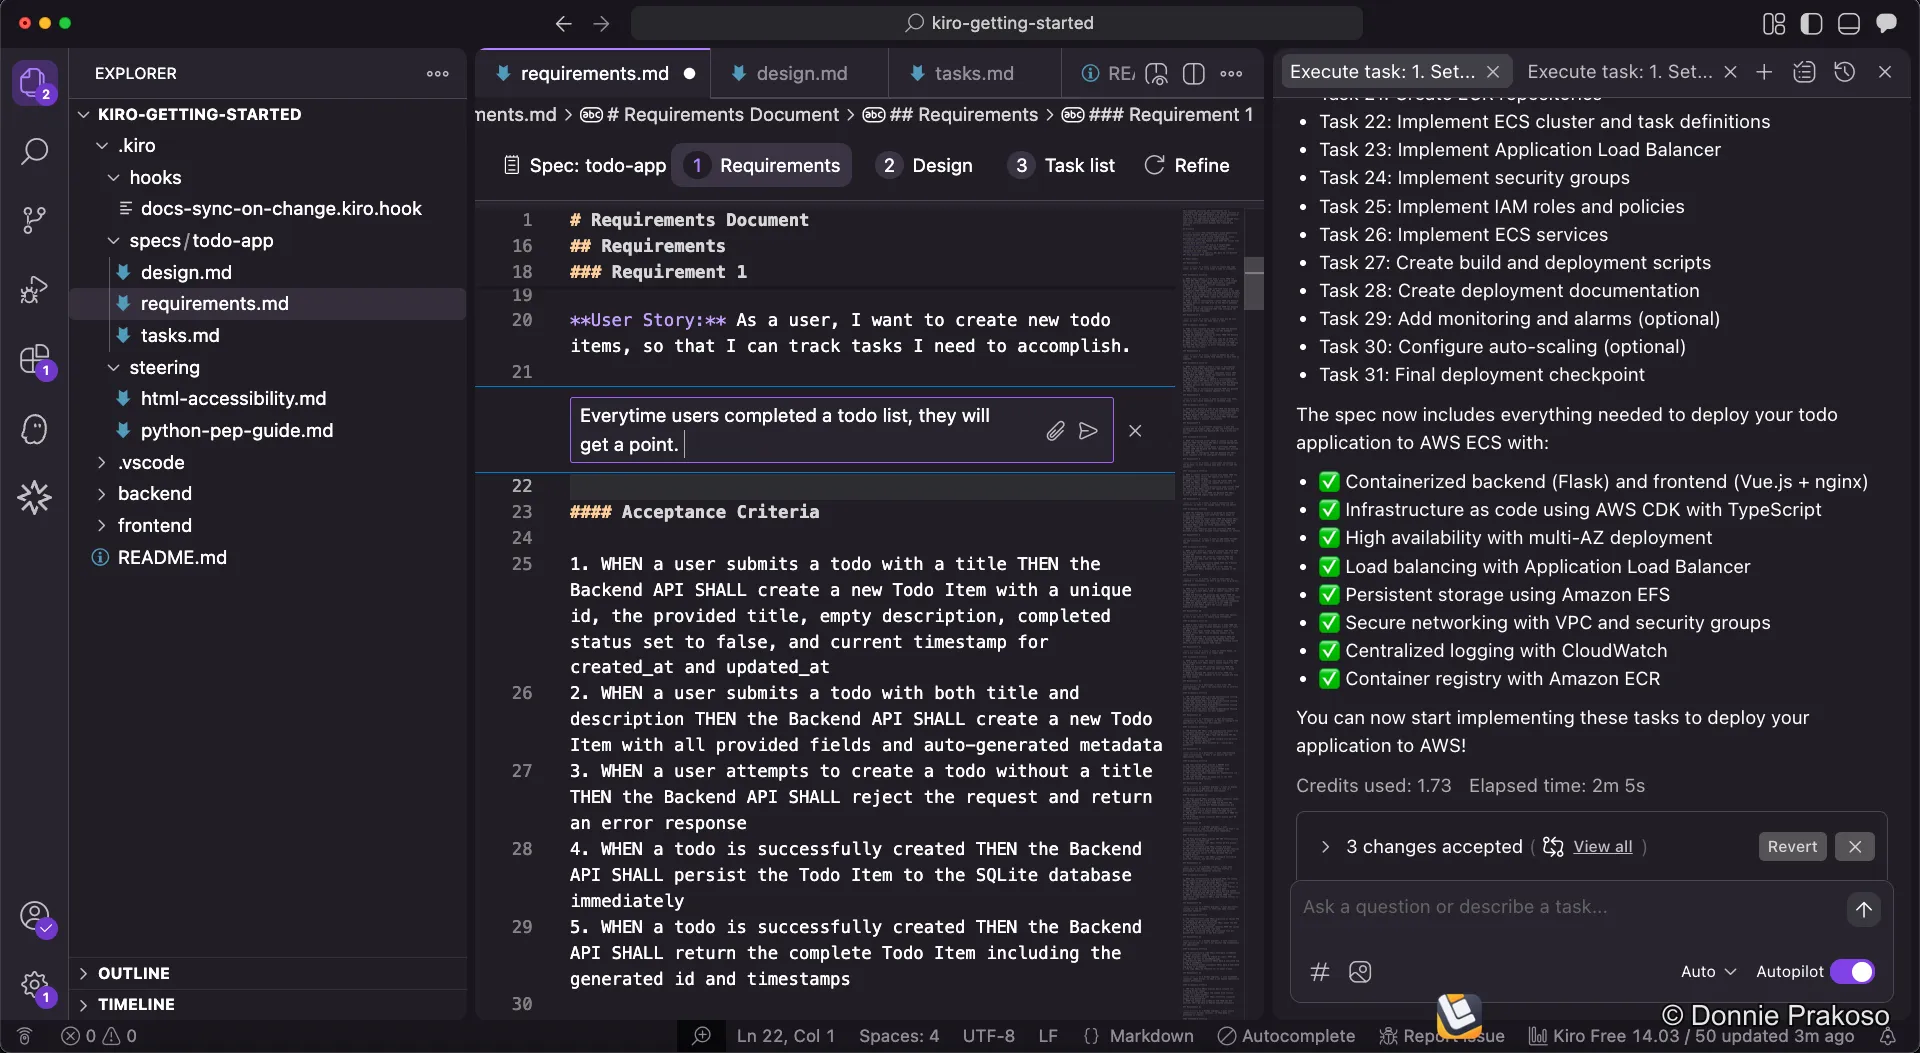Open the Source Control icon in activity bar
Viewport: 1920px width, 1053px height.
[x=36, y=219]
